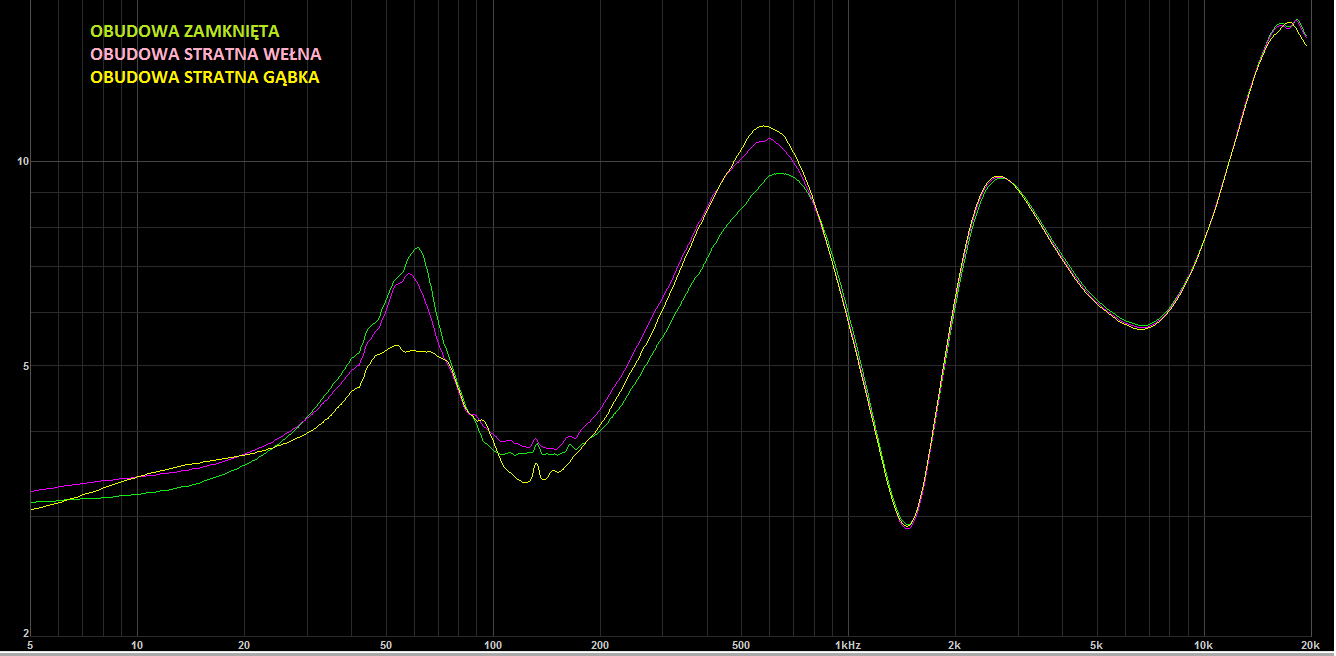
Task: Click the x-axis label 500
Action: [x=741, y=646]
